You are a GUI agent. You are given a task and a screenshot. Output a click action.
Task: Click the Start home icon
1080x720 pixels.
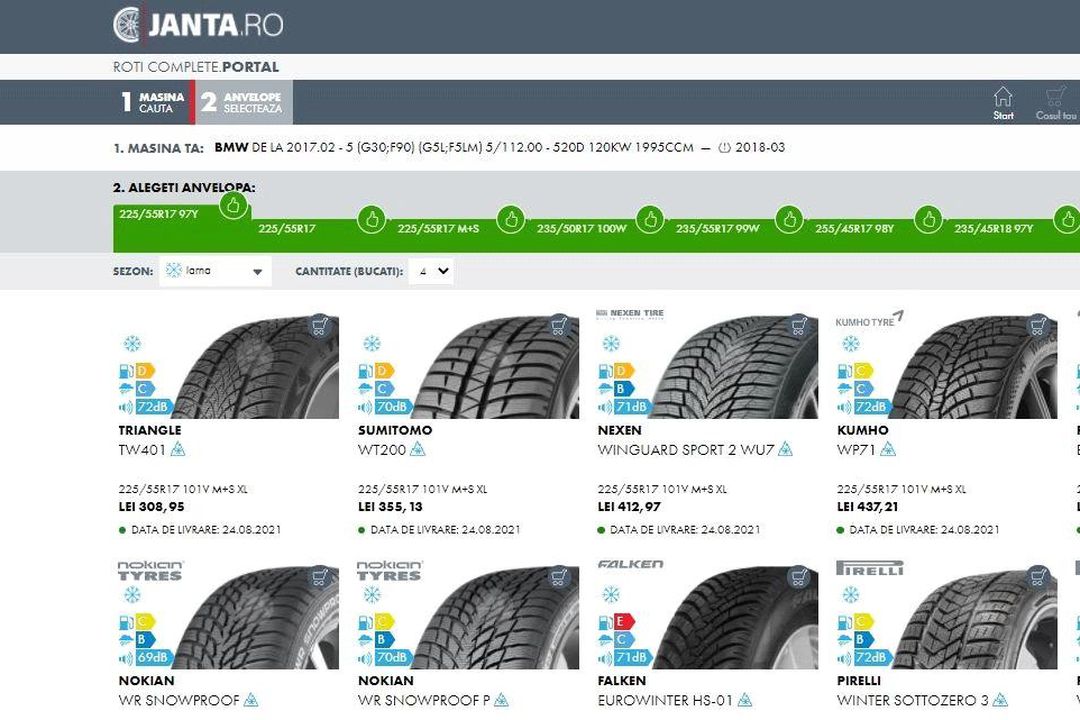(1003, 102)
